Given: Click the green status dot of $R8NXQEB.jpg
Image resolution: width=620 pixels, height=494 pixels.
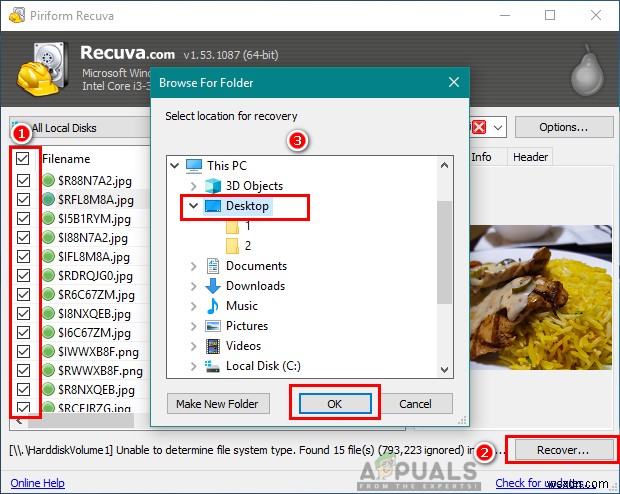Looking at the screenshot, I should click(48, 389).
